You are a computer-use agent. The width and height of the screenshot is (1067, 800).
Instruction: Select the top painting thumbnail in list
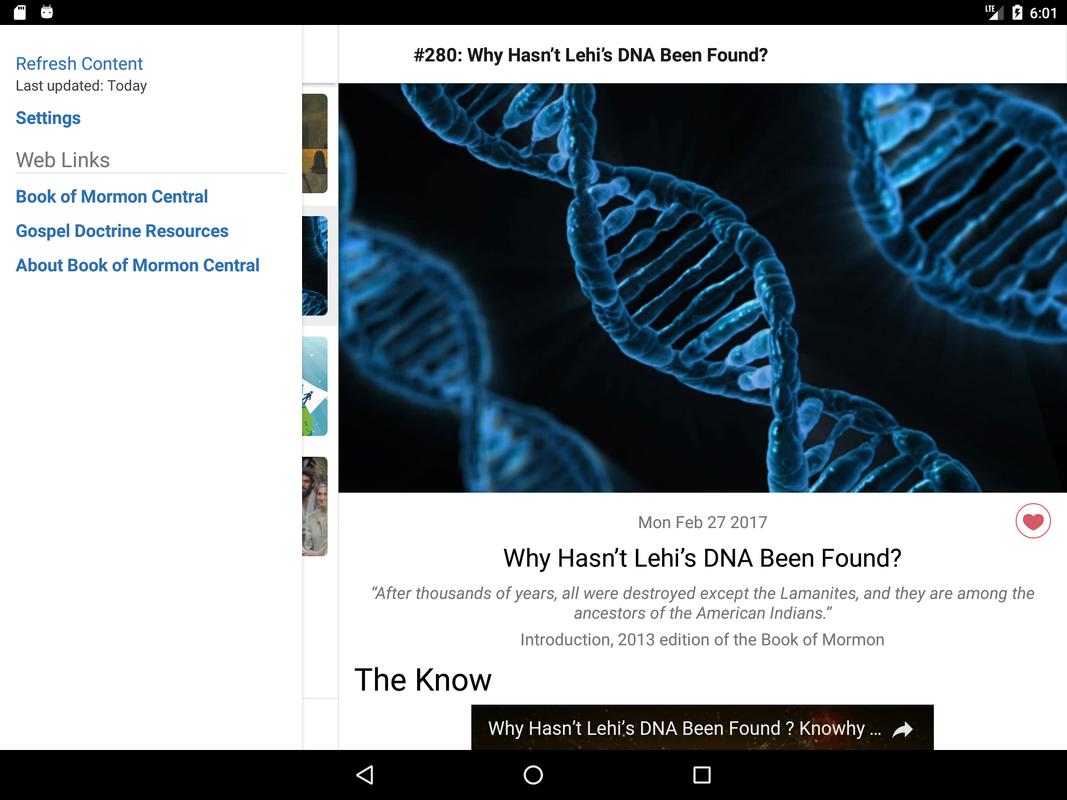pyautogui.click(x=315, y=144)
